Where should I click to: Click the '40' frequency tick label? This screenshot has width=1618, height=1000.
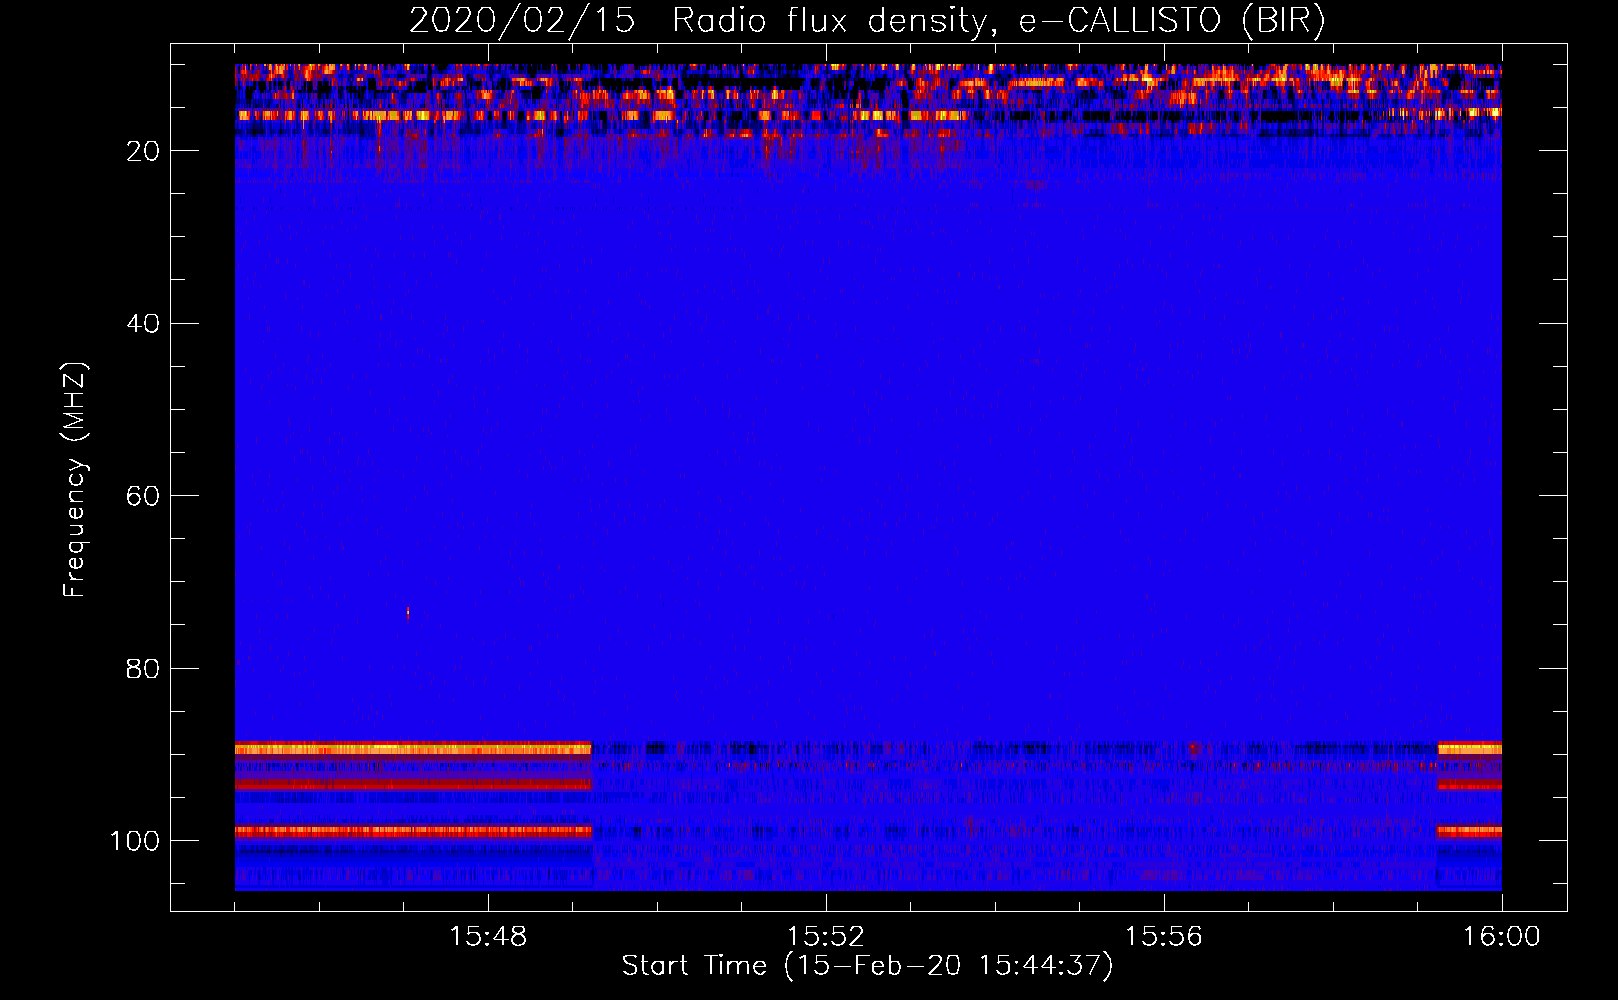(x=143, y=324)
